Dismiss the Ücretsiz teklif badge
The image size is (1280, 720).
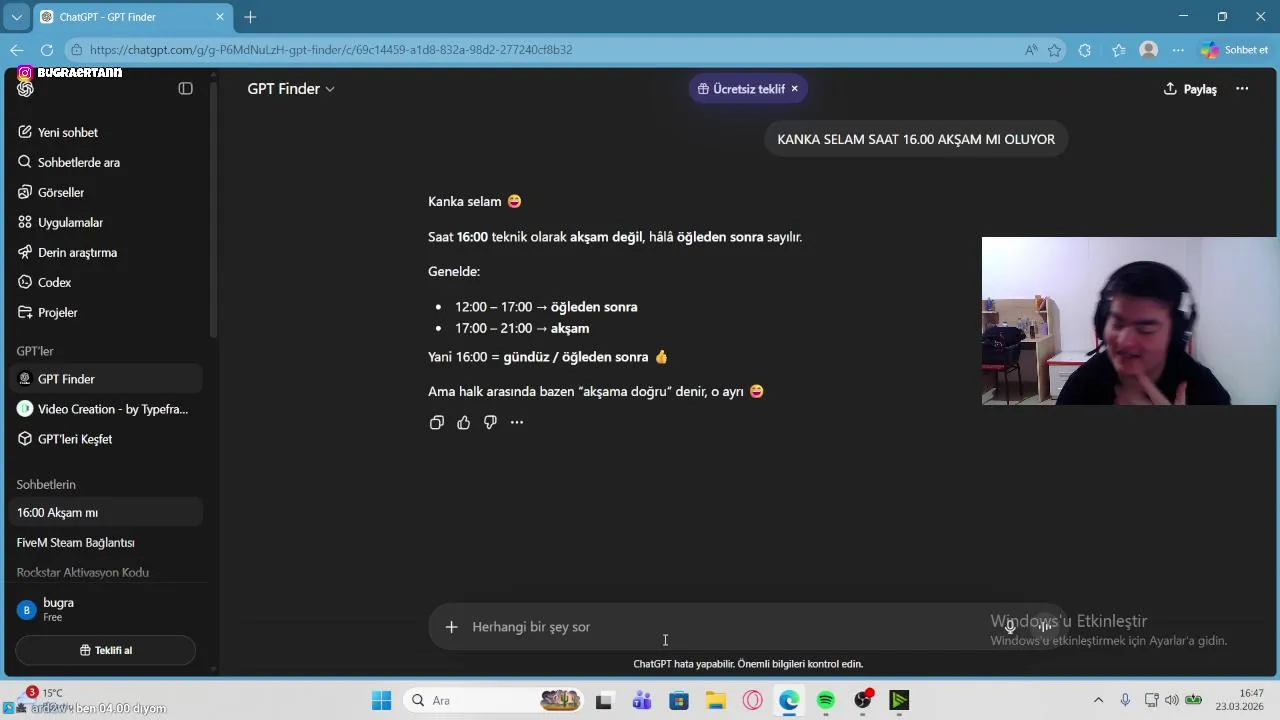[795, 89]
